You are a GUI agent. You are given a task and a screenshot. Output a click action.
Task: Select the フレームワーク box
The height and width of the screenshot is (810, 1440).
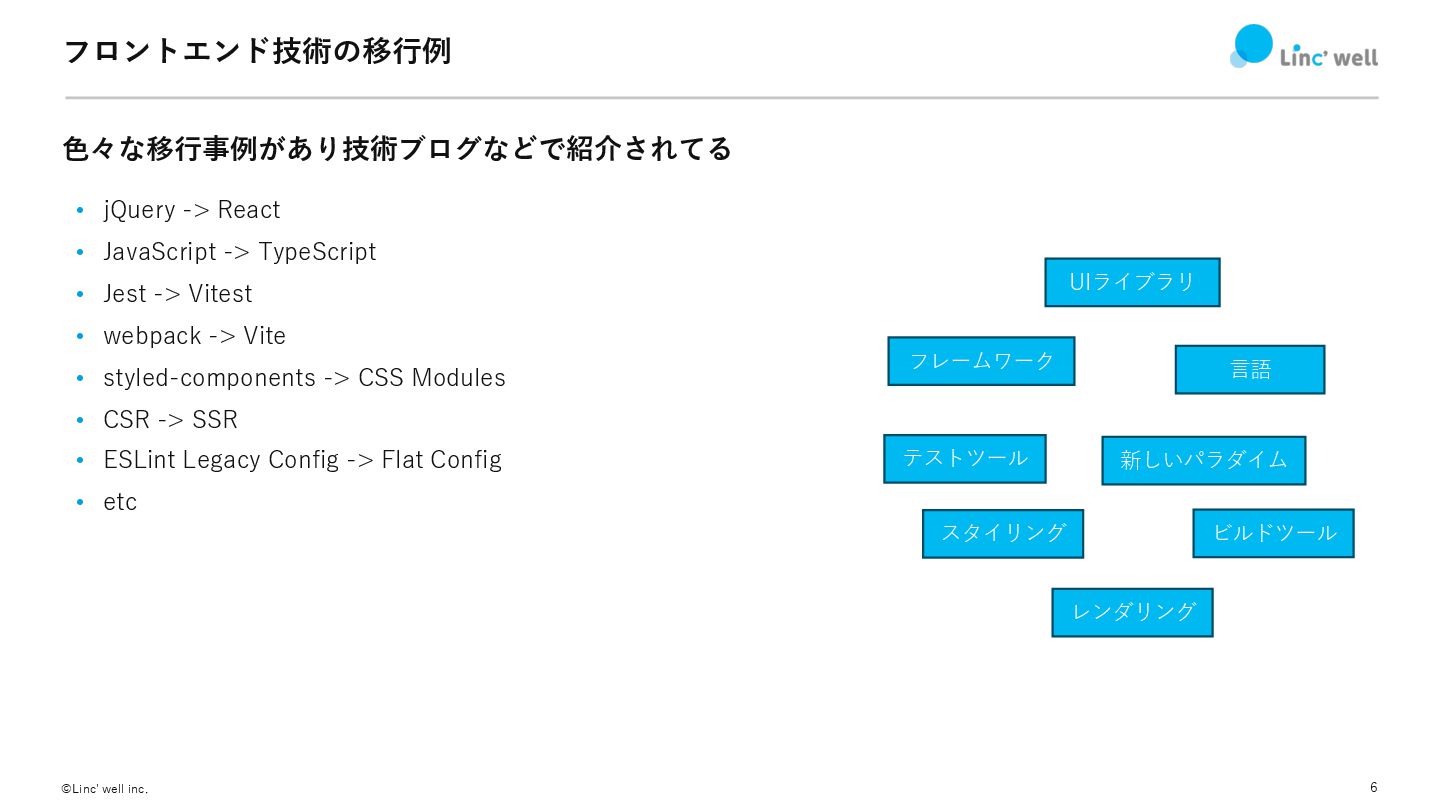pos(981,361)
